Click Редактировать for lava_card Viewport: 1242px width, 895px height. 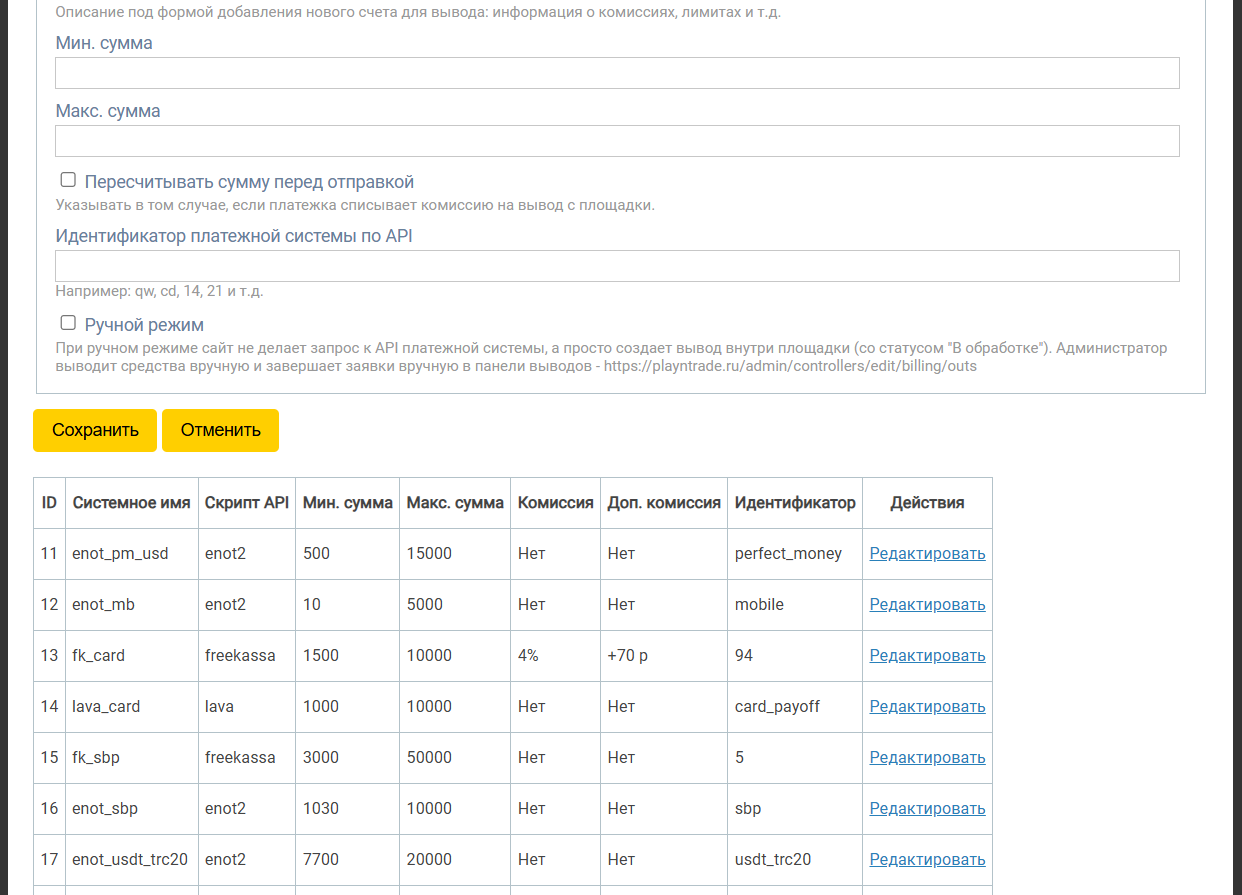point(927,707)
